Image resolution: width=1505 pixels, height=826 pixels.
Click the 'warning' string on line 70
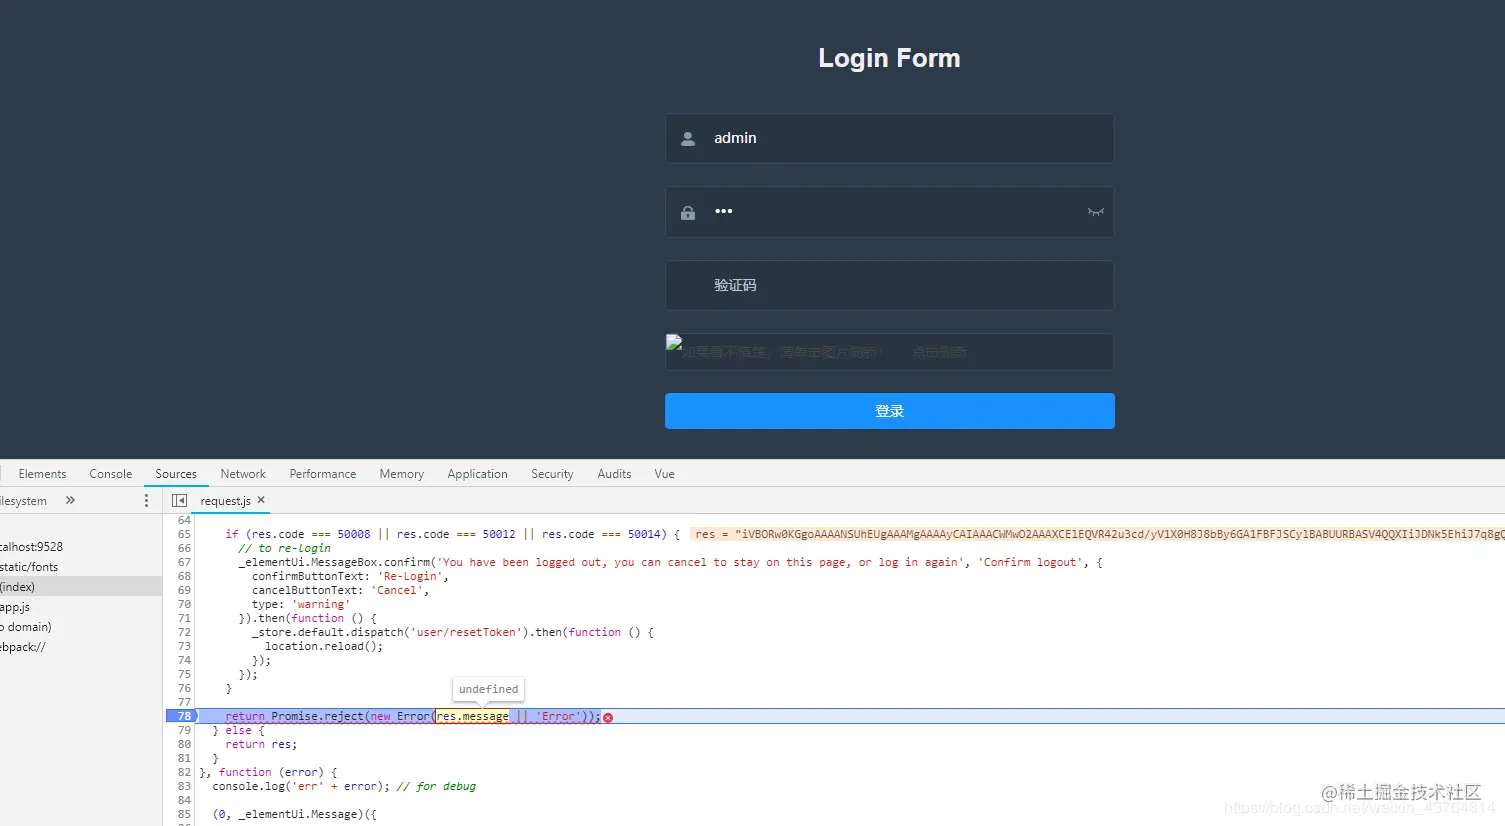tap(321, 604)
